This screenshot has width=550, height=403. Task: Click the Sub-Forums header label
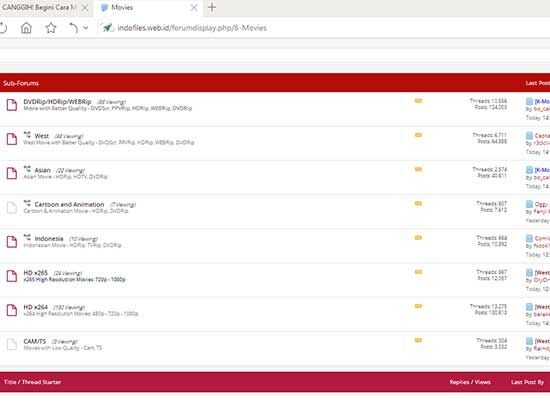(21, 83)
